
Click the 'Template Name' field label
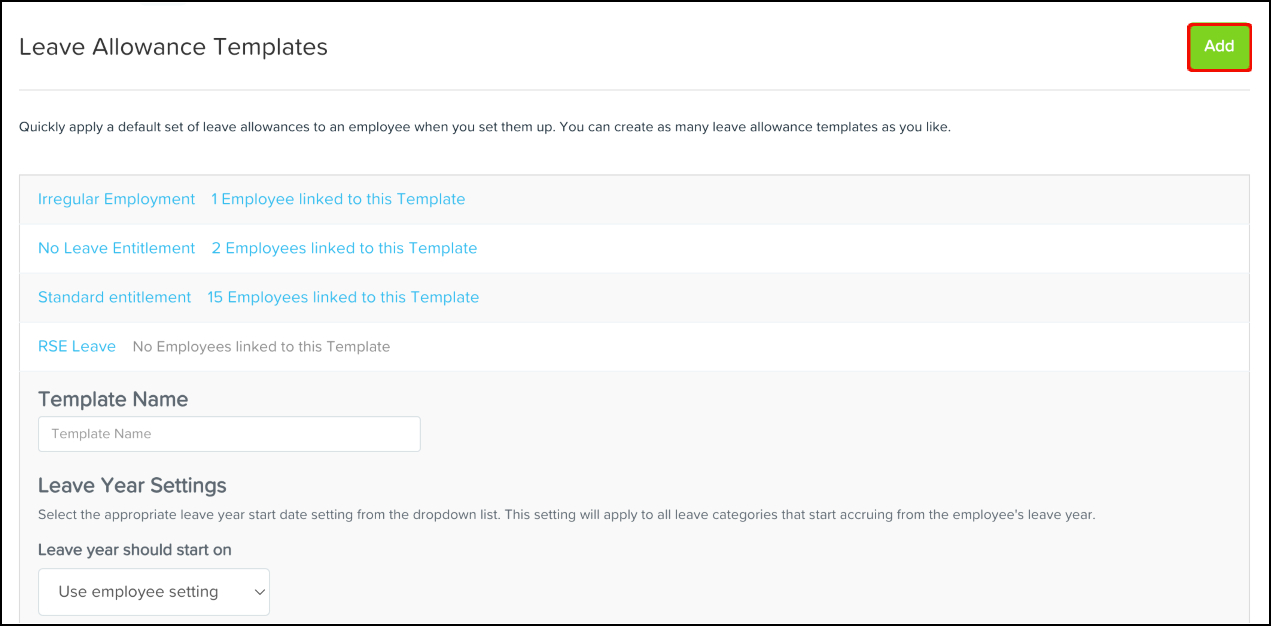coord(113,399)
